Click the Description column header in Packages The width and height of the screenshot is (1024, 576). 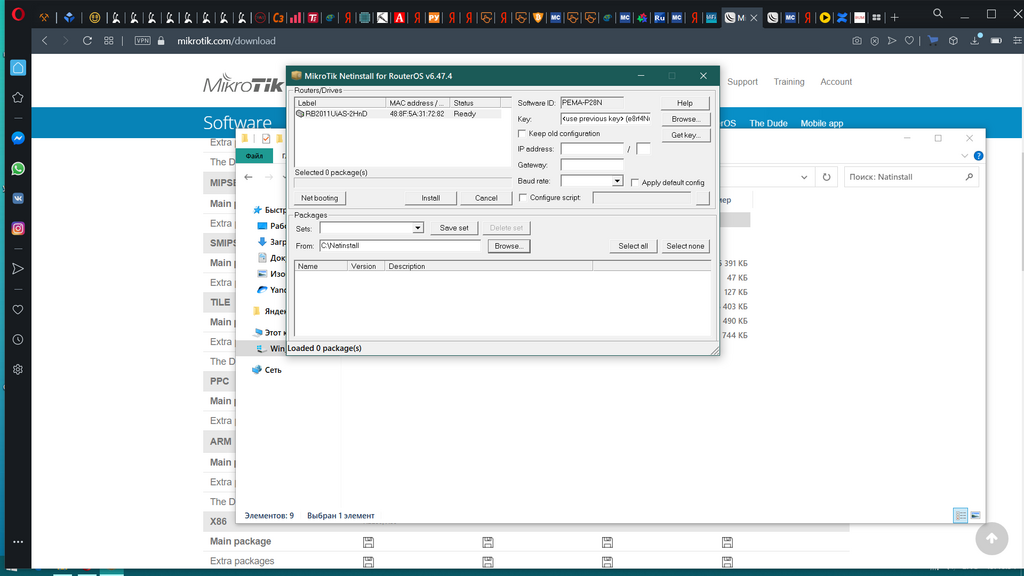(488, 266)
